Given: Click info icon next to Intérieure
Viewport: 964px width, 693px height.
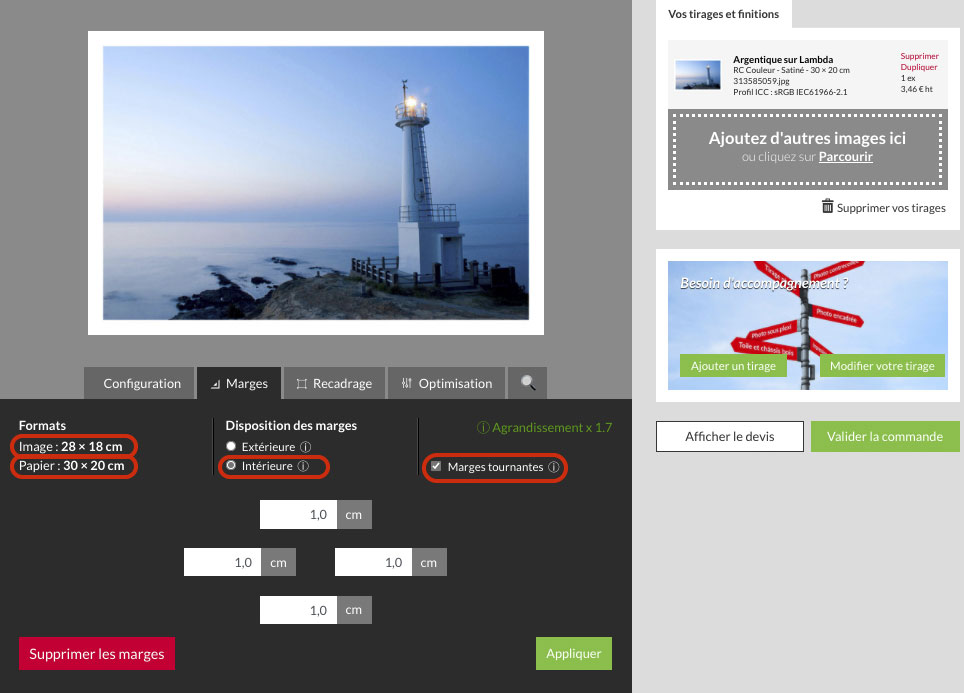Looking at the screenshot, I should coord(303,466).
